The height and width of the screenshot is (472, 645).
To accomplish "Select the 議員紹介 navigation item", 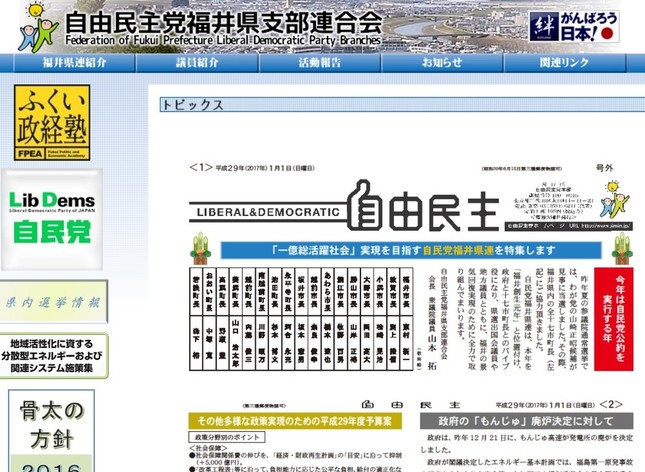I will pos(197,62).
